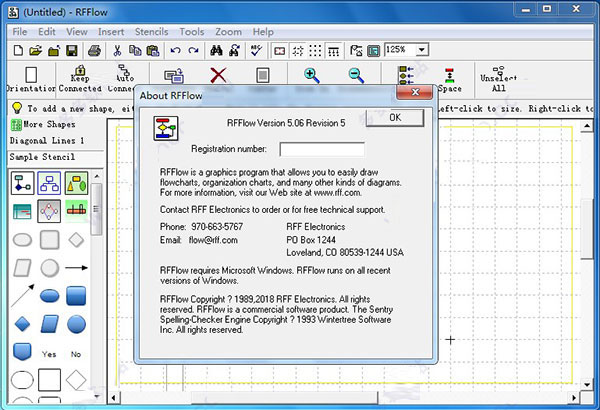Zoom in with the plus magnifier
This screenshot has width=600, height=410.
pos(311,75)
